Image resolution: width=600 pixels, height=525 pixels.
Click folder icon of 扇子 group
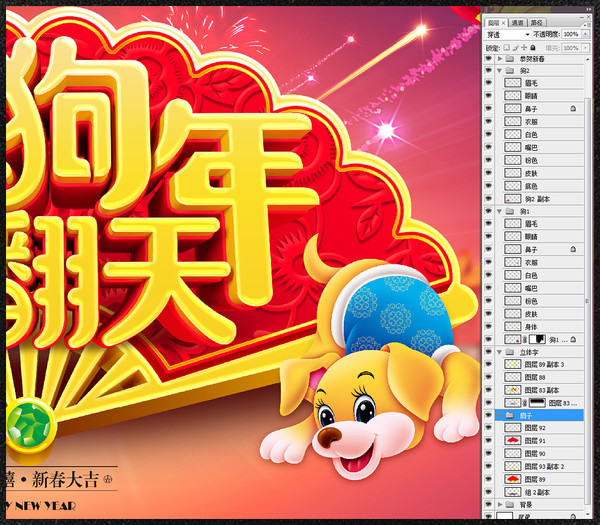(x=509, y=415)
